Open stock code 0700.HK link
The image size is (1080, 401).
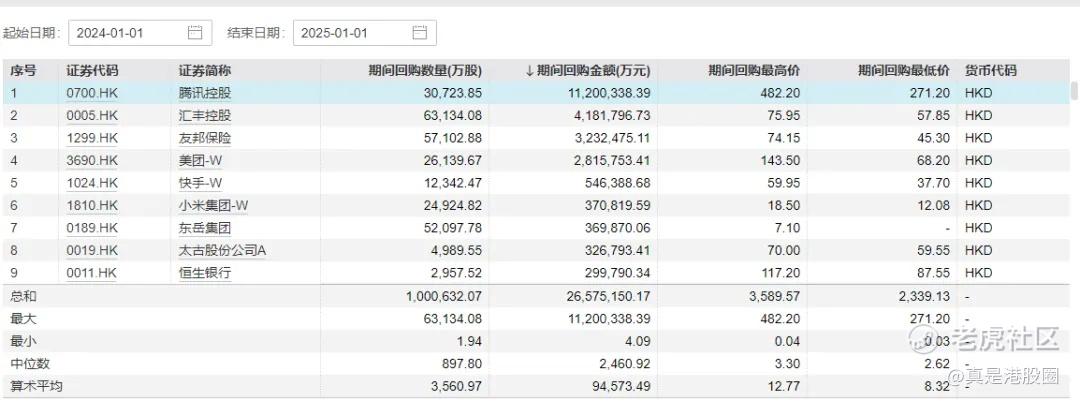tap(92, 93)
